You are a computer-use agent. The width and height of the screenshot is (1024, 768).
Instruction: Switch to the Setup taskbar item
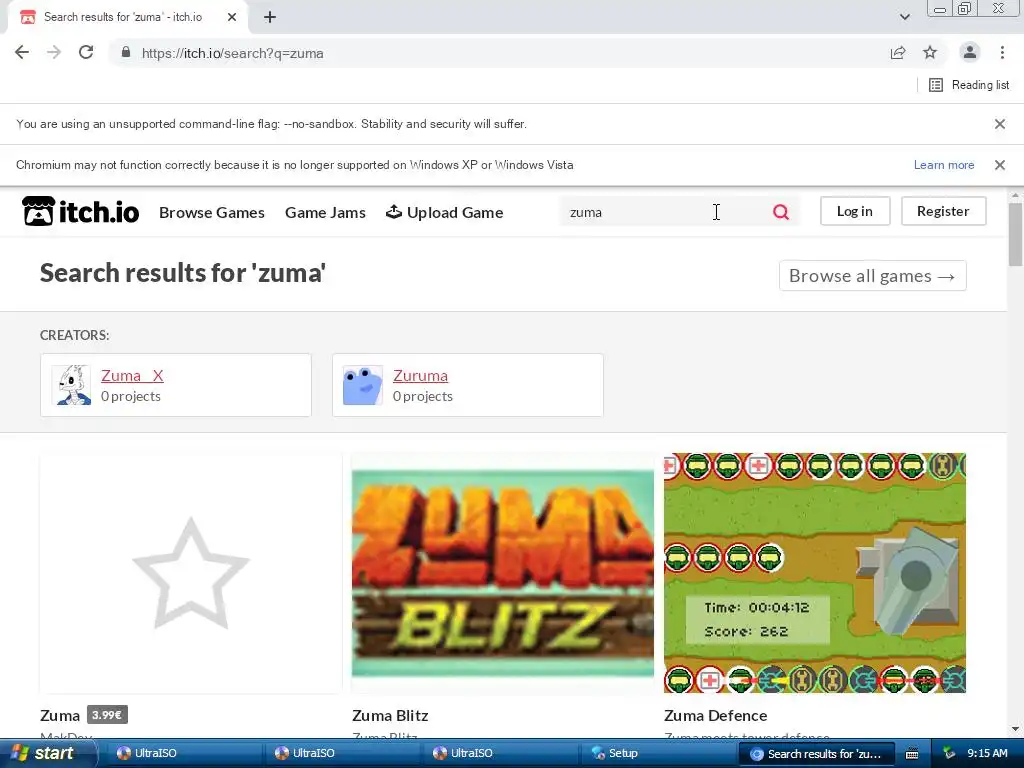coord(660,753)
